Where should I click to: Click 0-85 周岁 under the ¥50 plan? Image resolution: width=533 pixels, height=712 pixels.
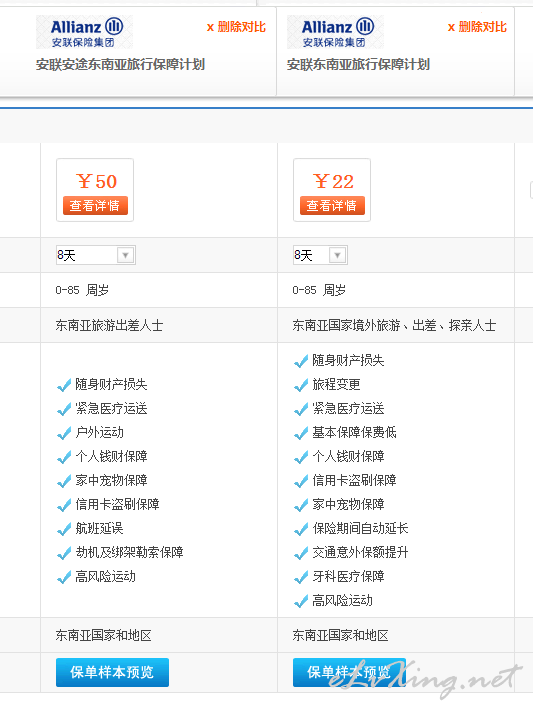tap(82, 290)
